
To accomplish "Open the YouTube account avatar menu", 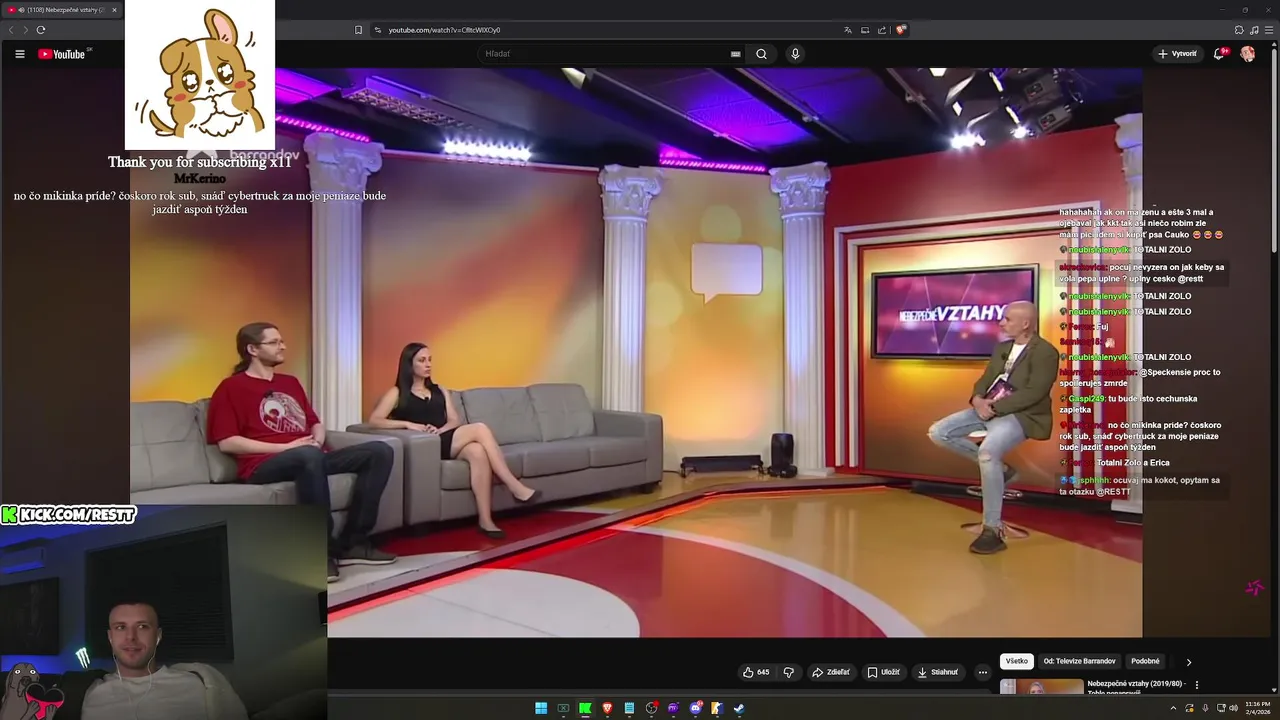I will 1248,54.
